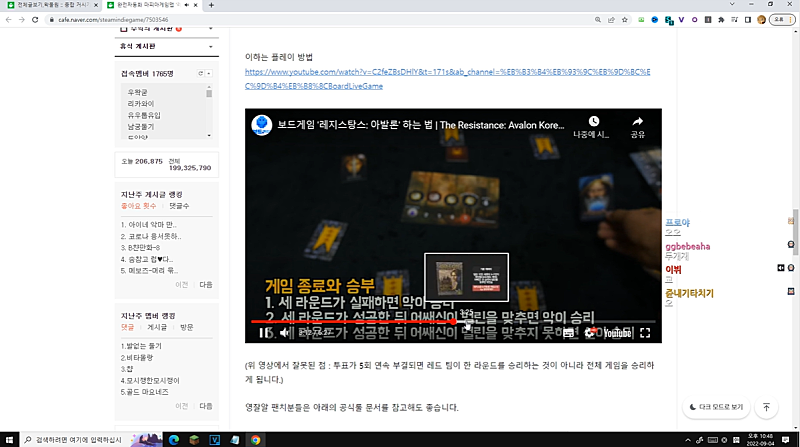Mute the second tab's audio icon

tap(186, 5)
